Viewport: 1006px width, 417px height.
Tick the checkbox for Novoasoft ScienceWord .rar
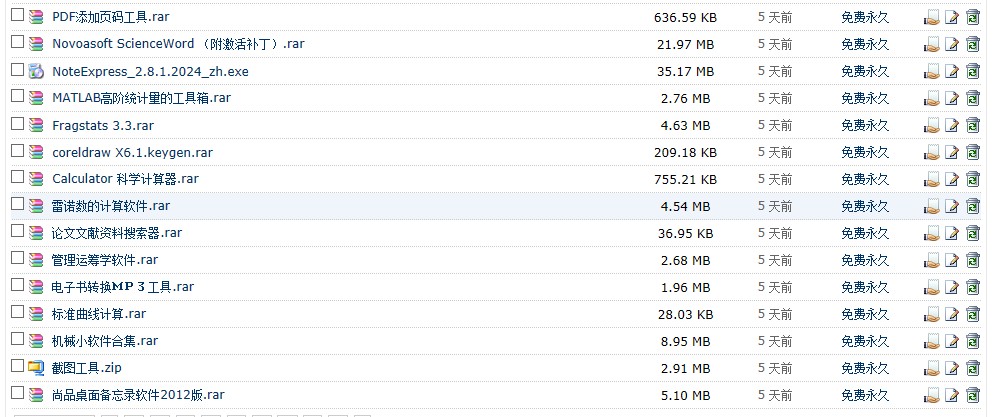[x=17, y=43]
